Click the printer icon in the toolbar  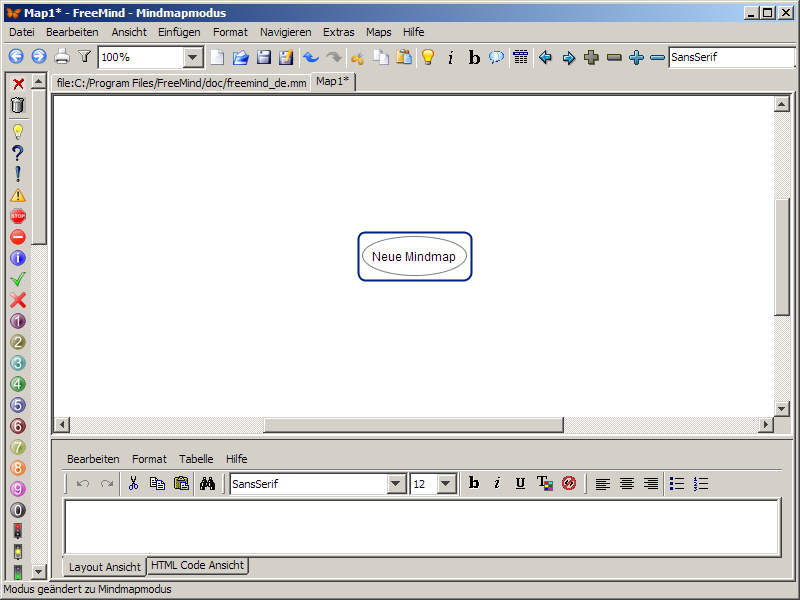(62, 57)
